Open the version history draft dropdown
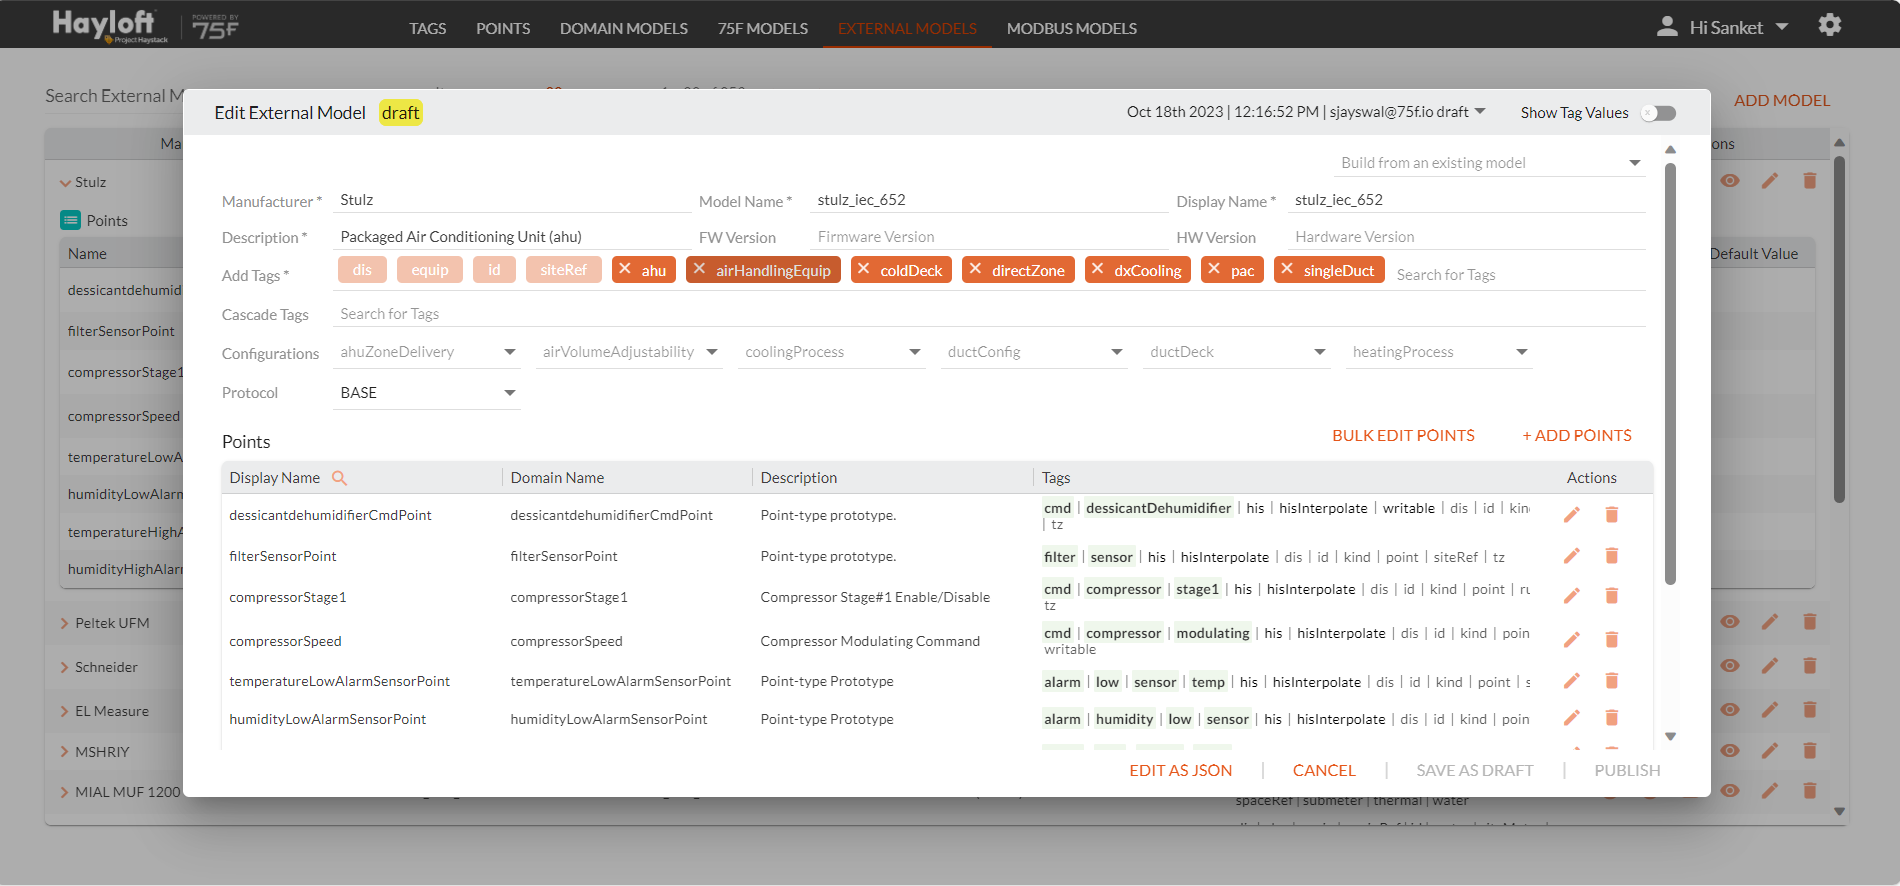This screenshot has width=1900, height=886. pos(1480,111)
